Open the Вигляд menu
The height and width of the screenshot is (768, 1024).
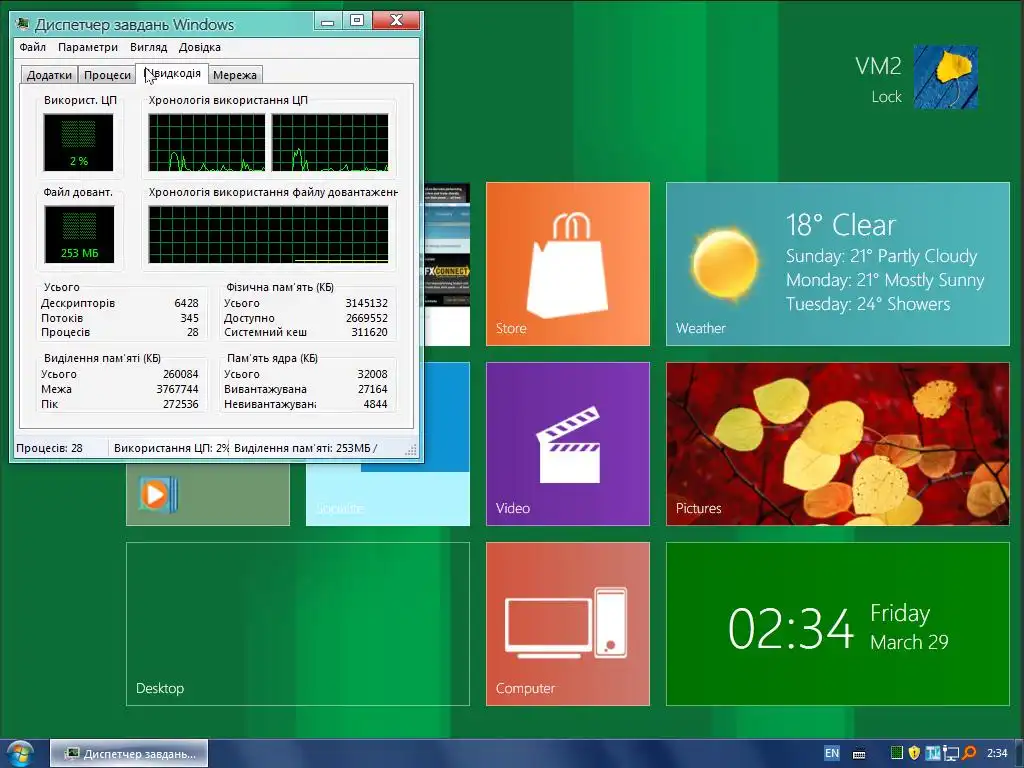pos(148,47)
